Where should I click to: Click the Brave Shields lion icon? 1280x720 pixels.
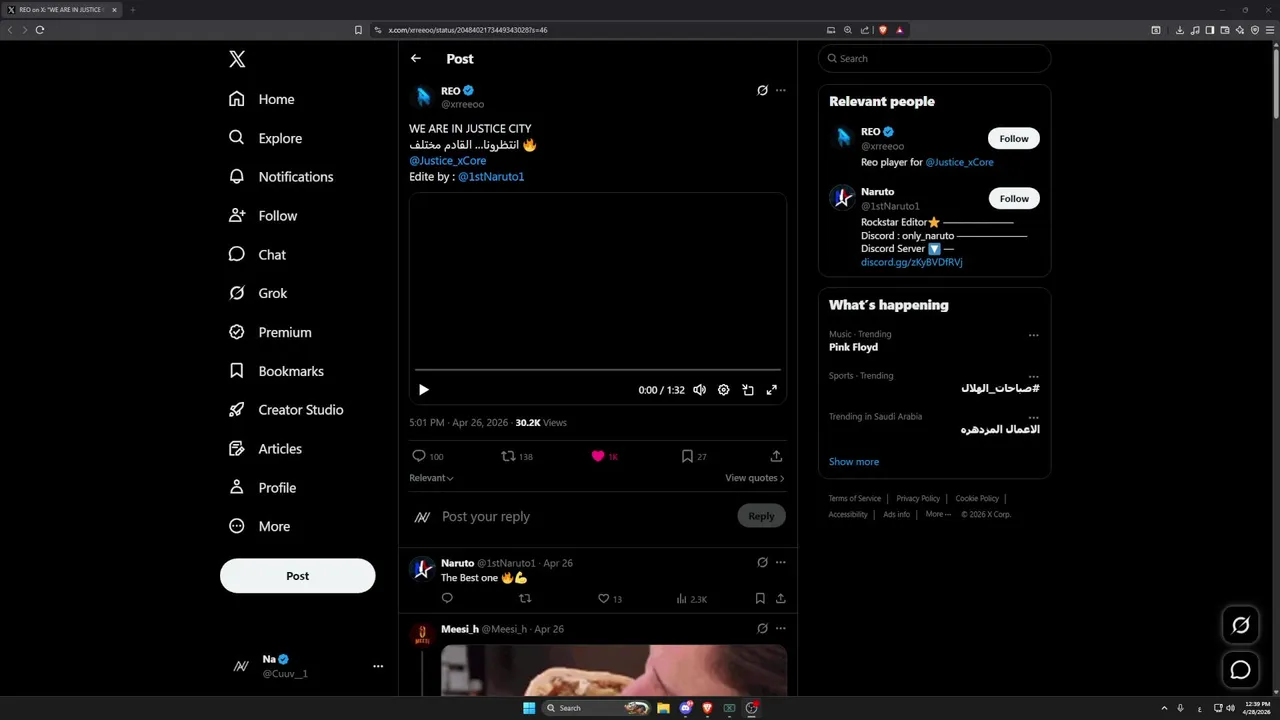click(883, 30)
